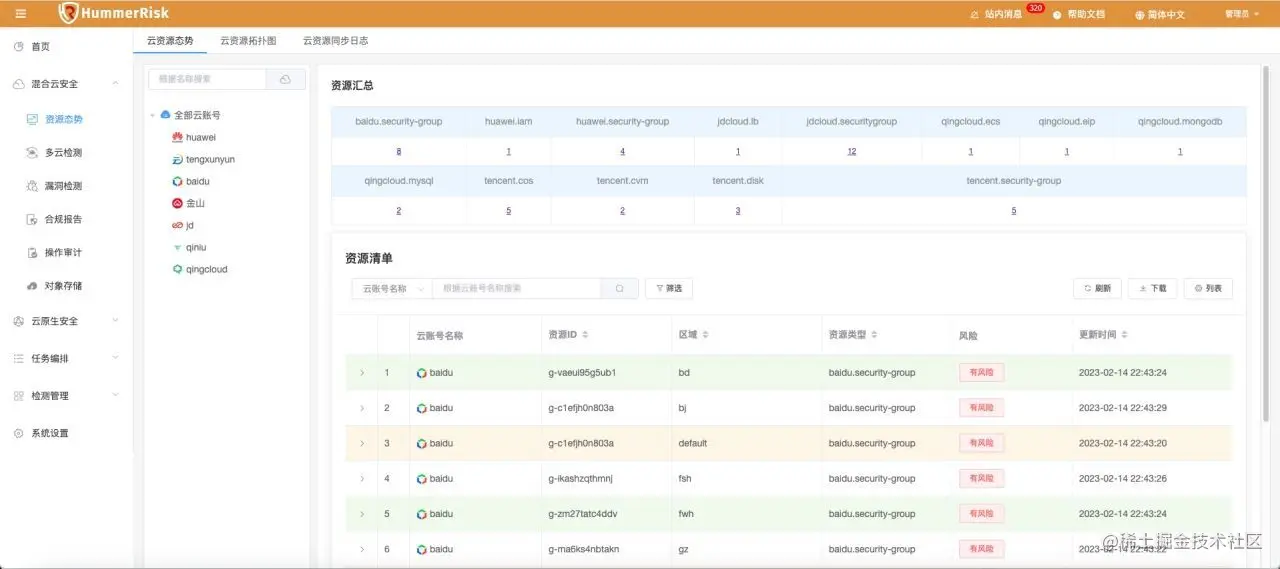
Task: Click resource ID g-zm27tatc4ddv
Action: click(x=583, y=514)
